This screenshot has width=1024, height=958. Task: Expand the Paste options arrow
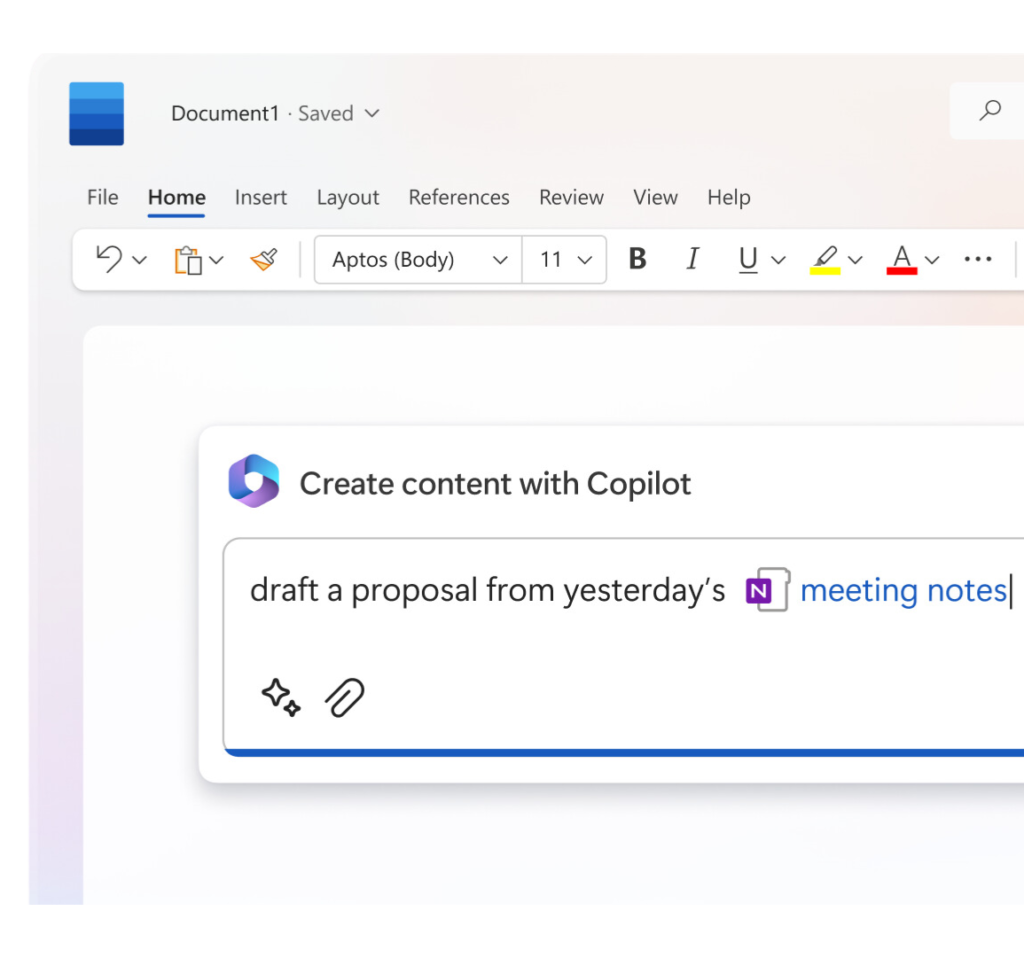click(216, 260)
